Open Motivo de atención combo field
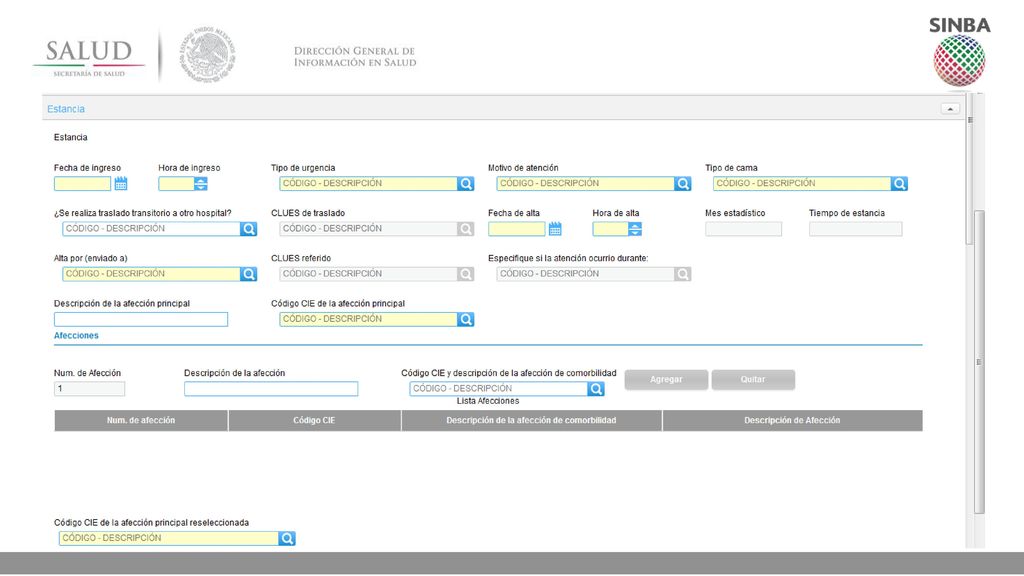Image resolution: width=1024 pixels, height=576 pixels. [x=585, y=184]
